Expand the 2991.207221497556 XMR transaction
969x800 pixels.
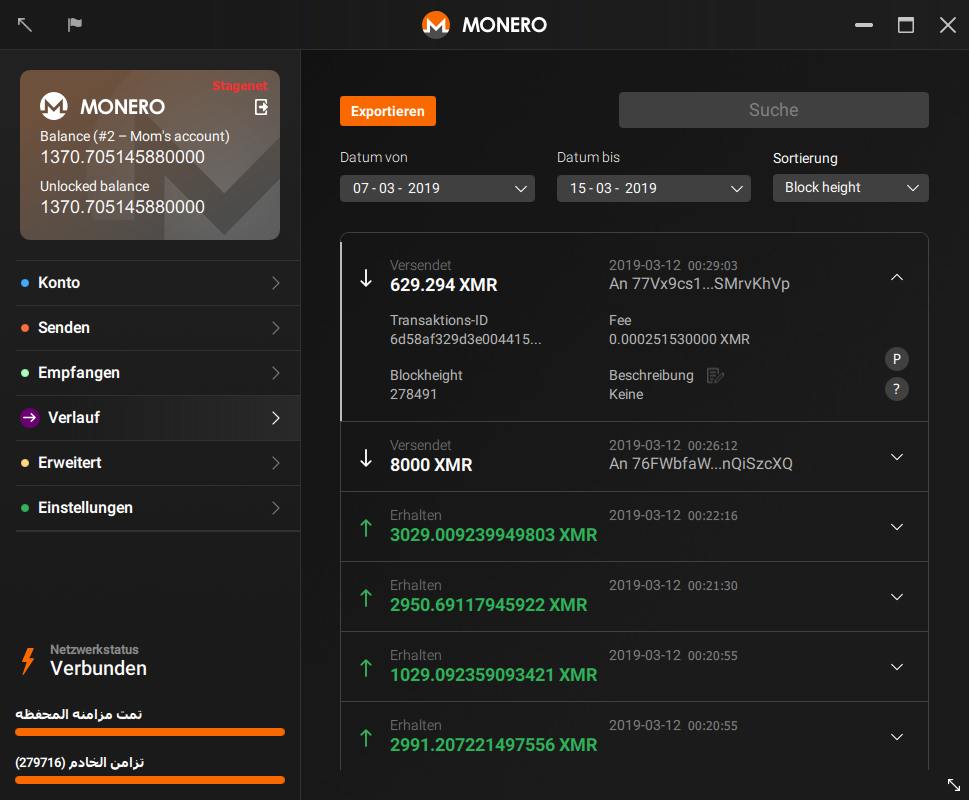(897, 737)
